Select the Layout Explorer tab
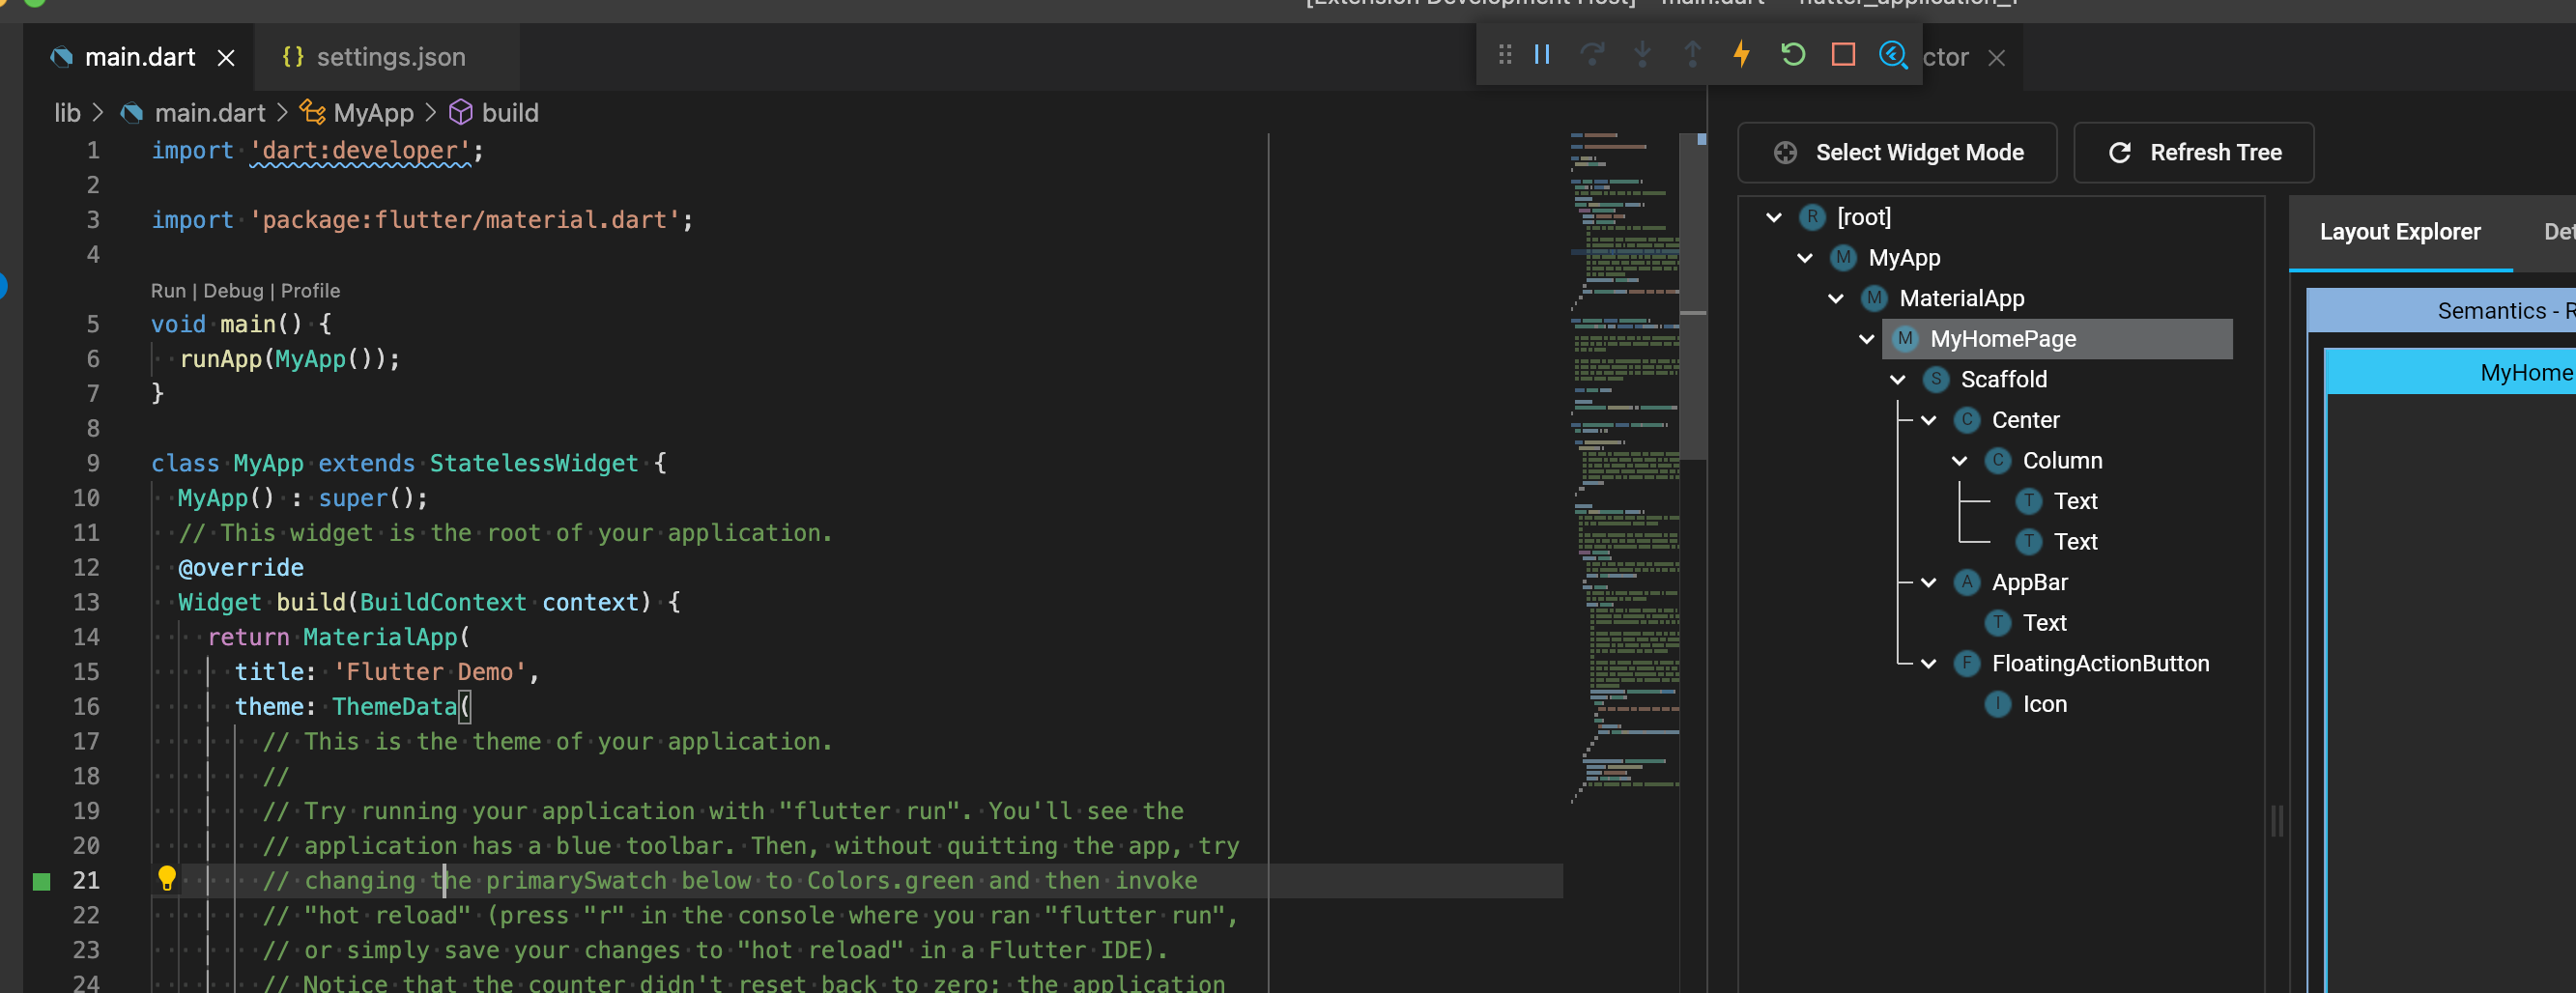 (x=2400, y=231)
